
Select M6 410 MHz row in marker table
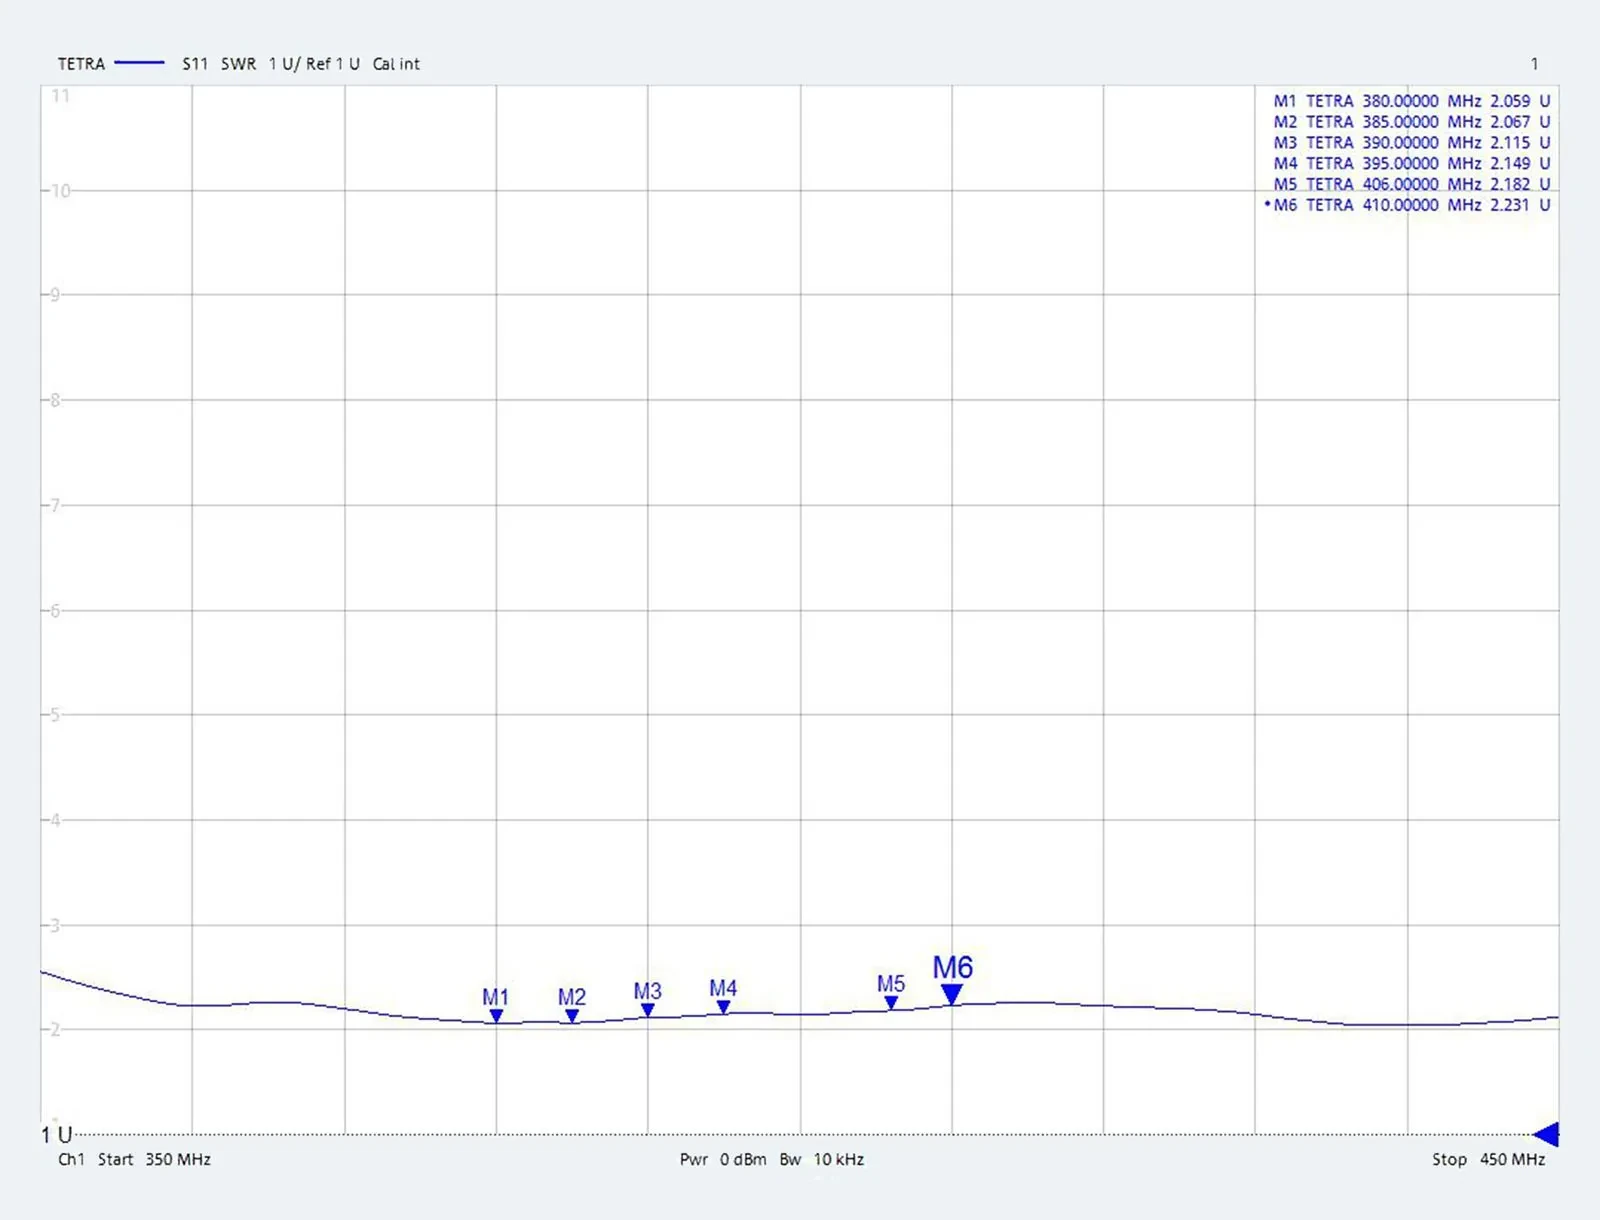[1411, 205]
